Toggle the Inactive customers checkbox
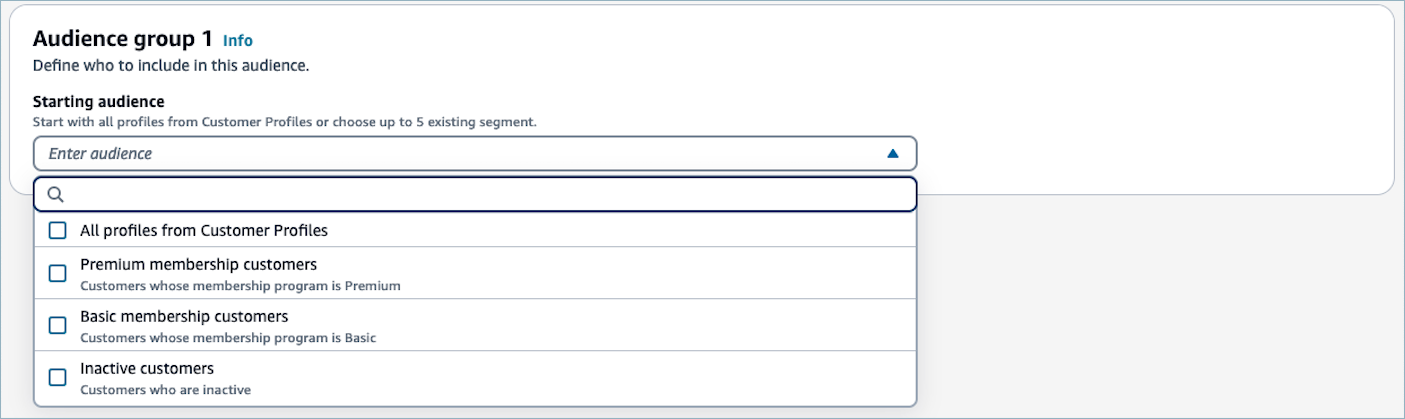1405x419 pixels. point(58,377)
